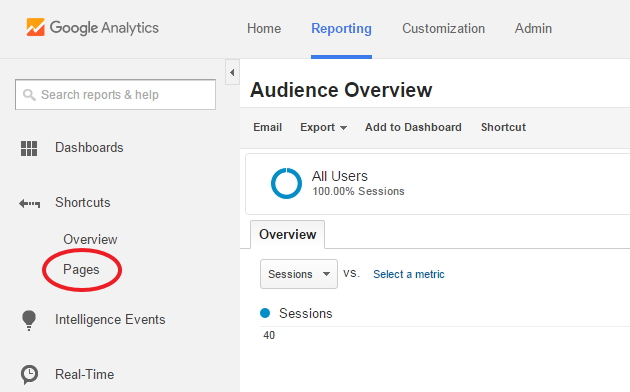Click the blue Sessions legend dot
This screenshot has height=392, width=630.
coord(265,313)
